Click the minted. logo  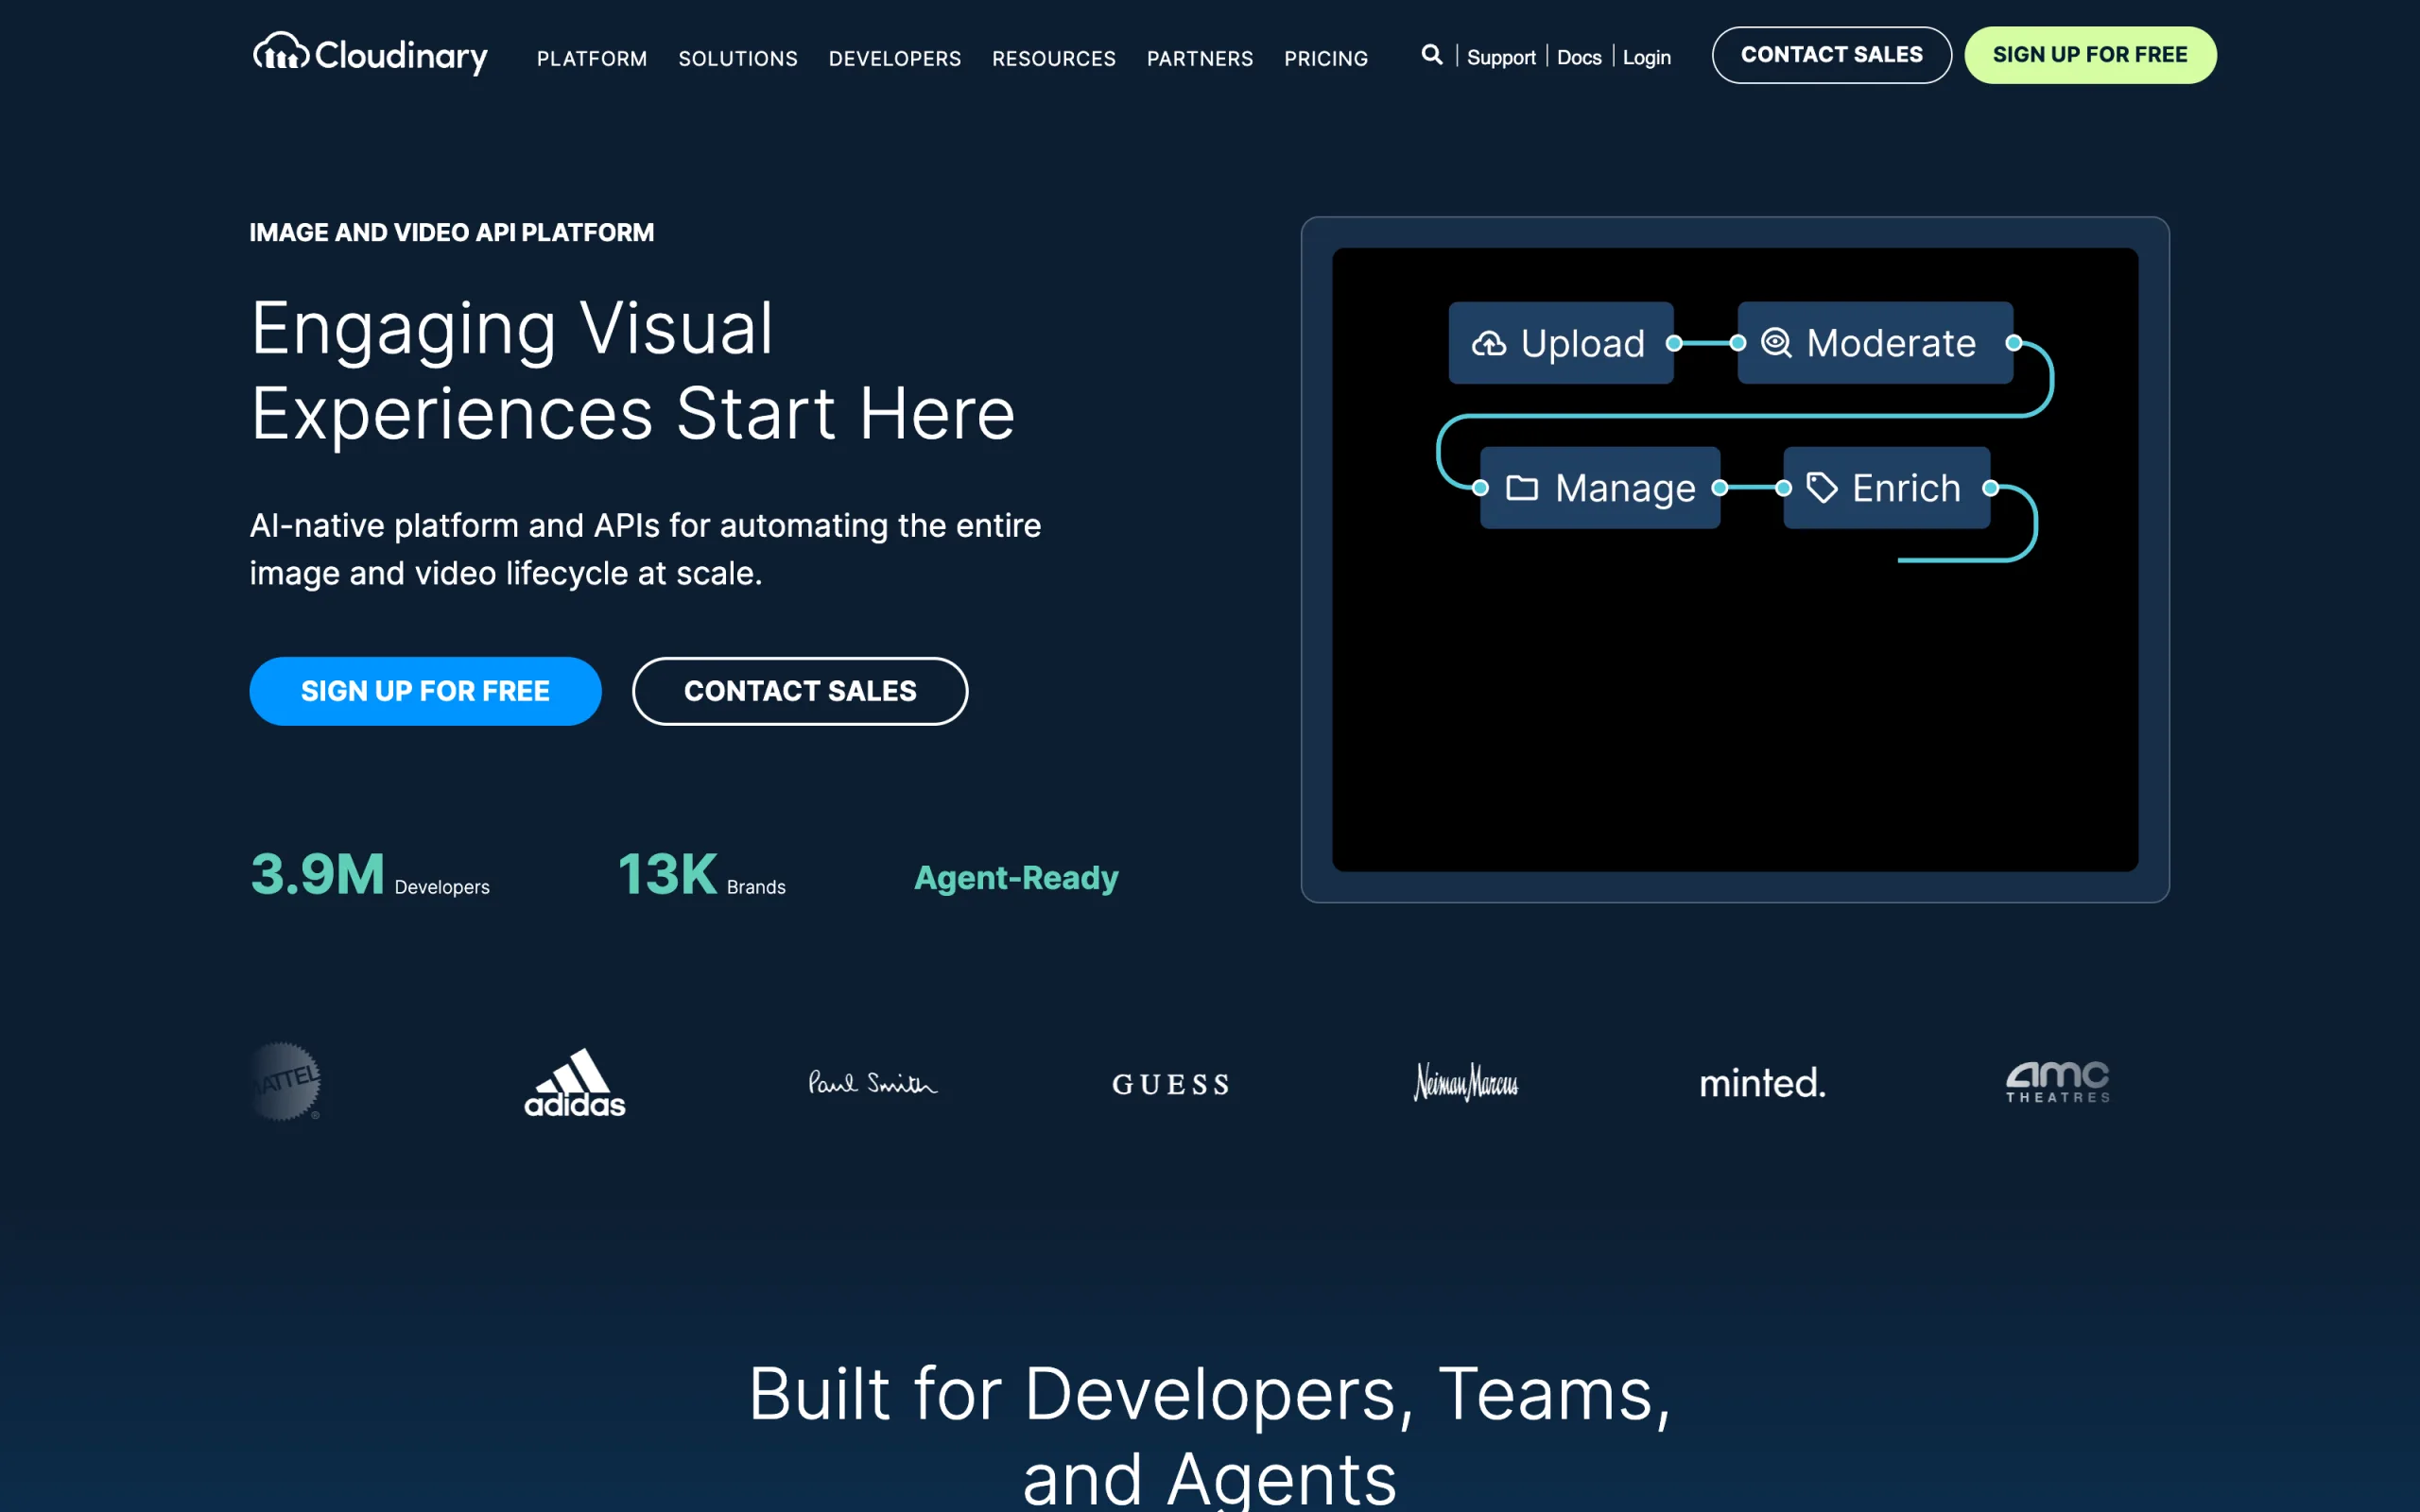click(x=1762, y=1083)
